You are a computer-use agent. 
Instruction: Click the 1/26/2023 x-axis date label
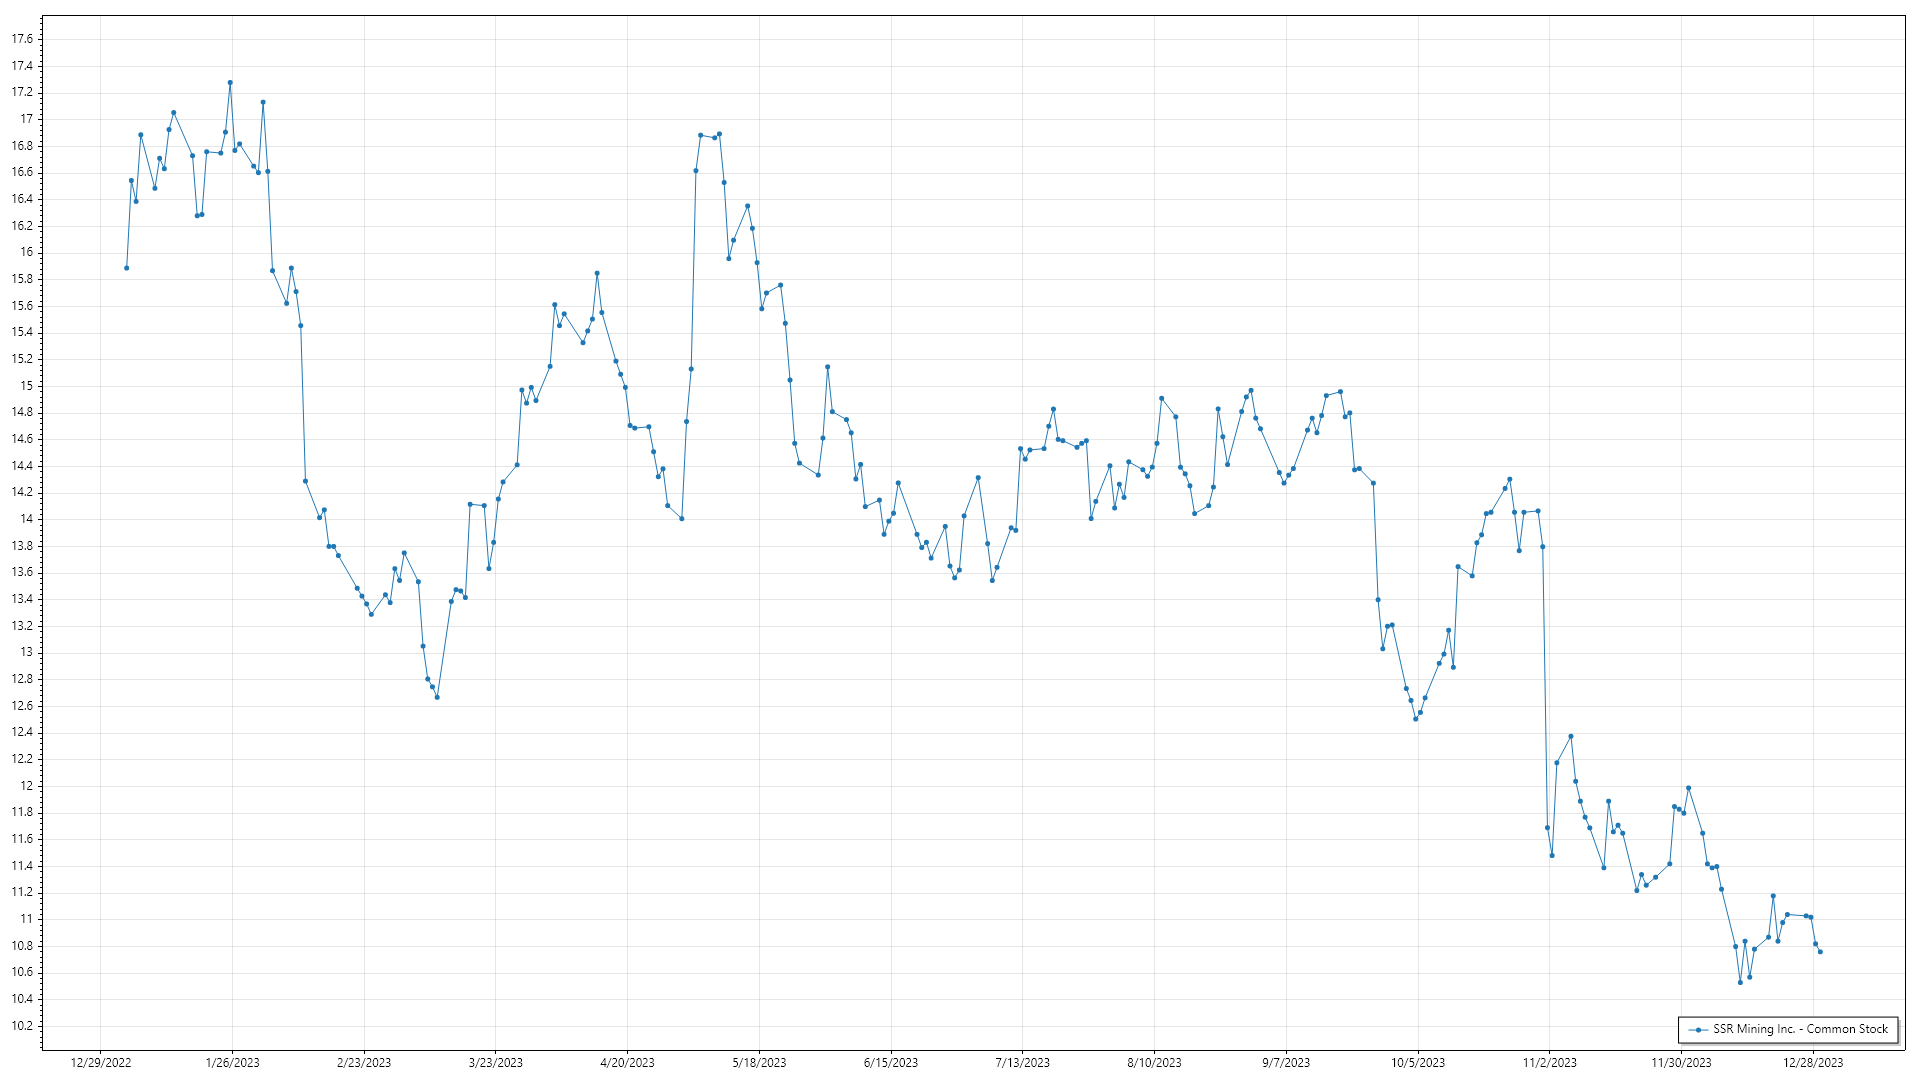232,1063
